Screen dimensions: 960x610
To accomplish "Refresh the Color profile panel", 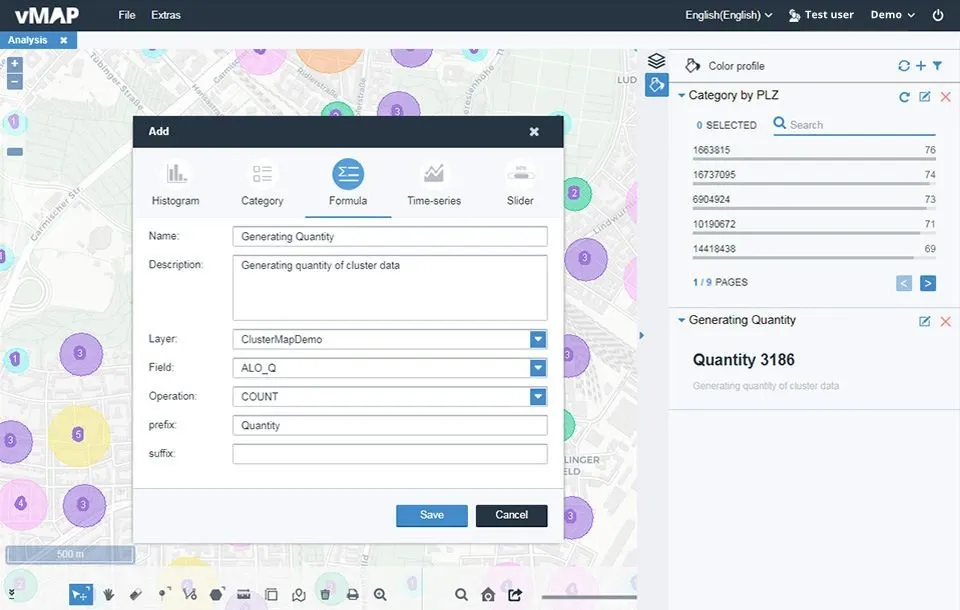I will click(x=904, y=66).
